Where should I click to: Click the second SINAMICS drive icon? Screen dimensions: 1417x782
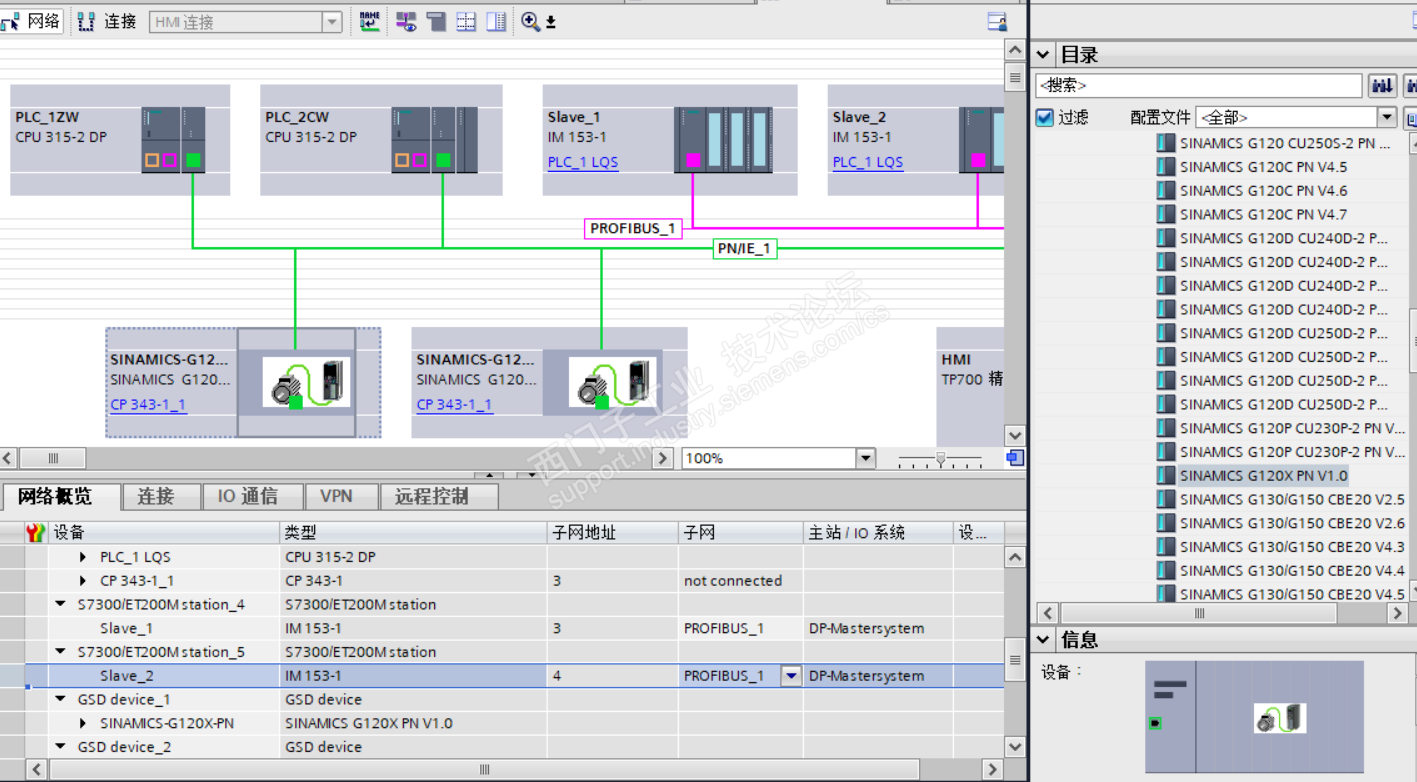coord(613,383)
